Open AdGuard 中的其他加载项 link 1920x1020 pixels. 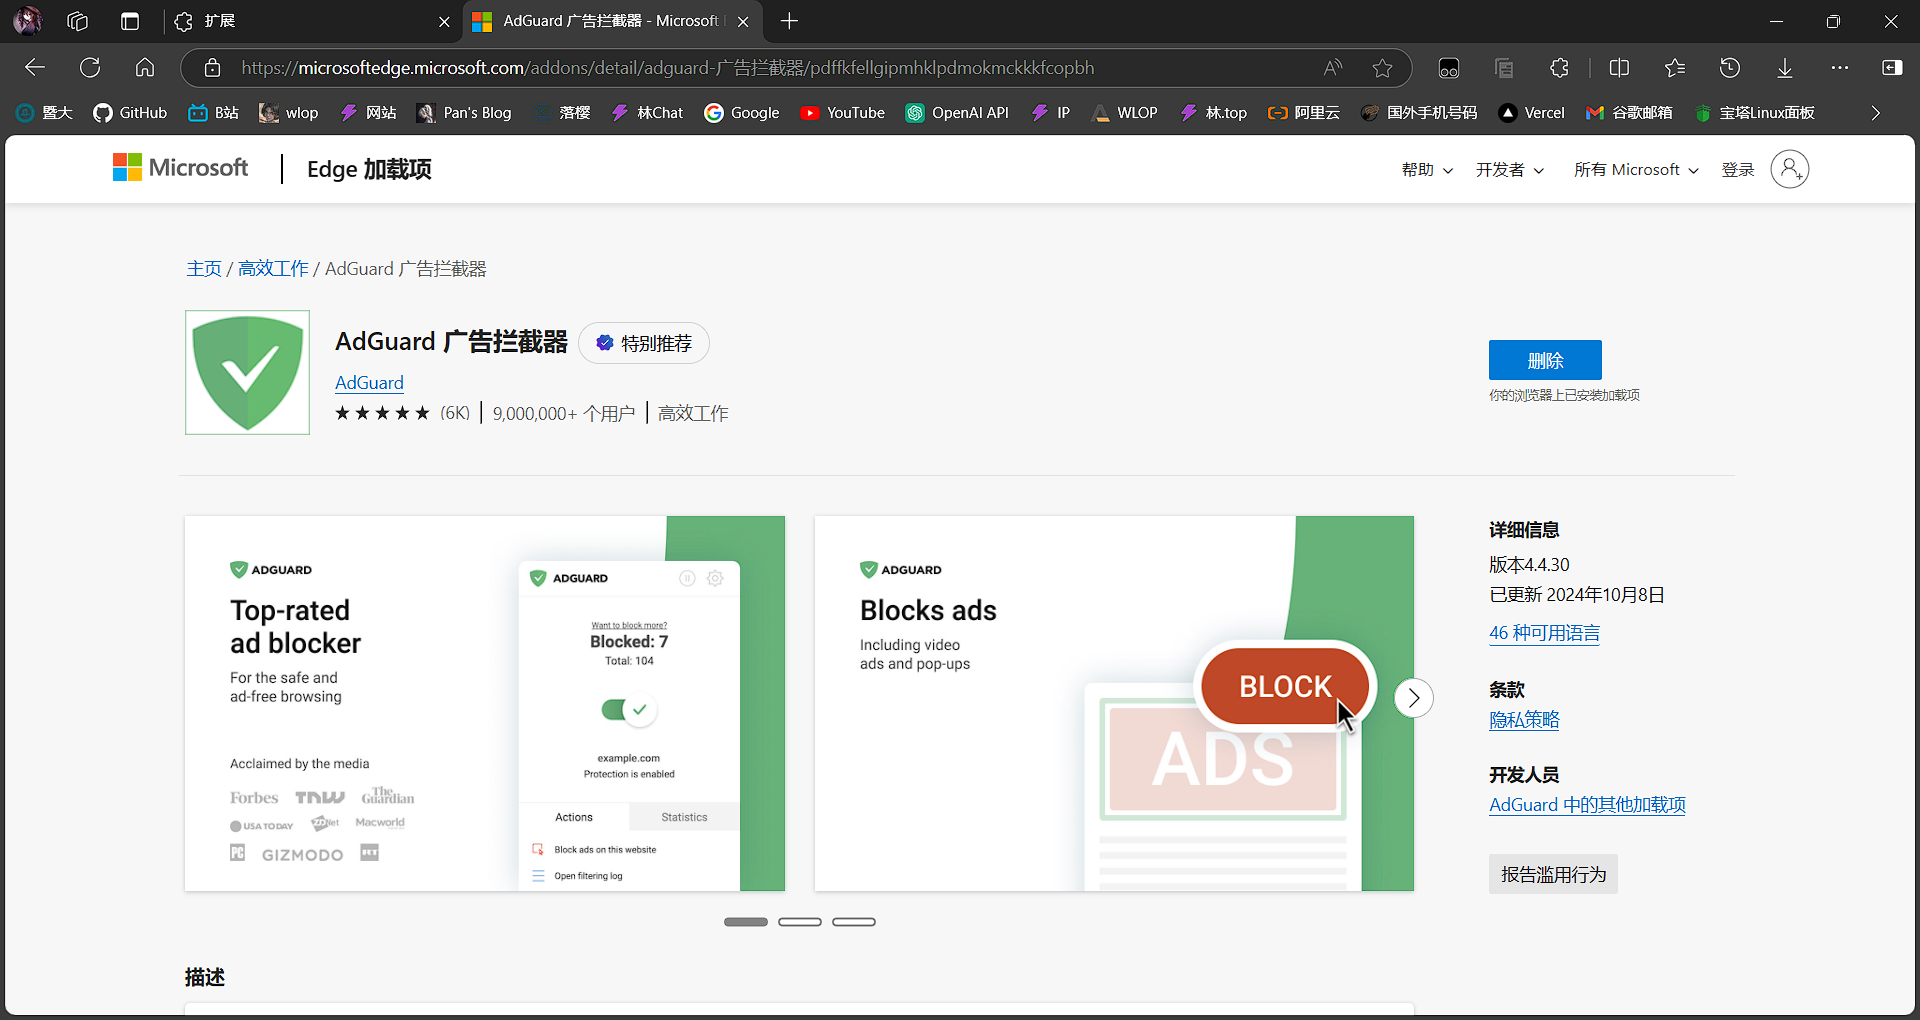point(1587,805)
